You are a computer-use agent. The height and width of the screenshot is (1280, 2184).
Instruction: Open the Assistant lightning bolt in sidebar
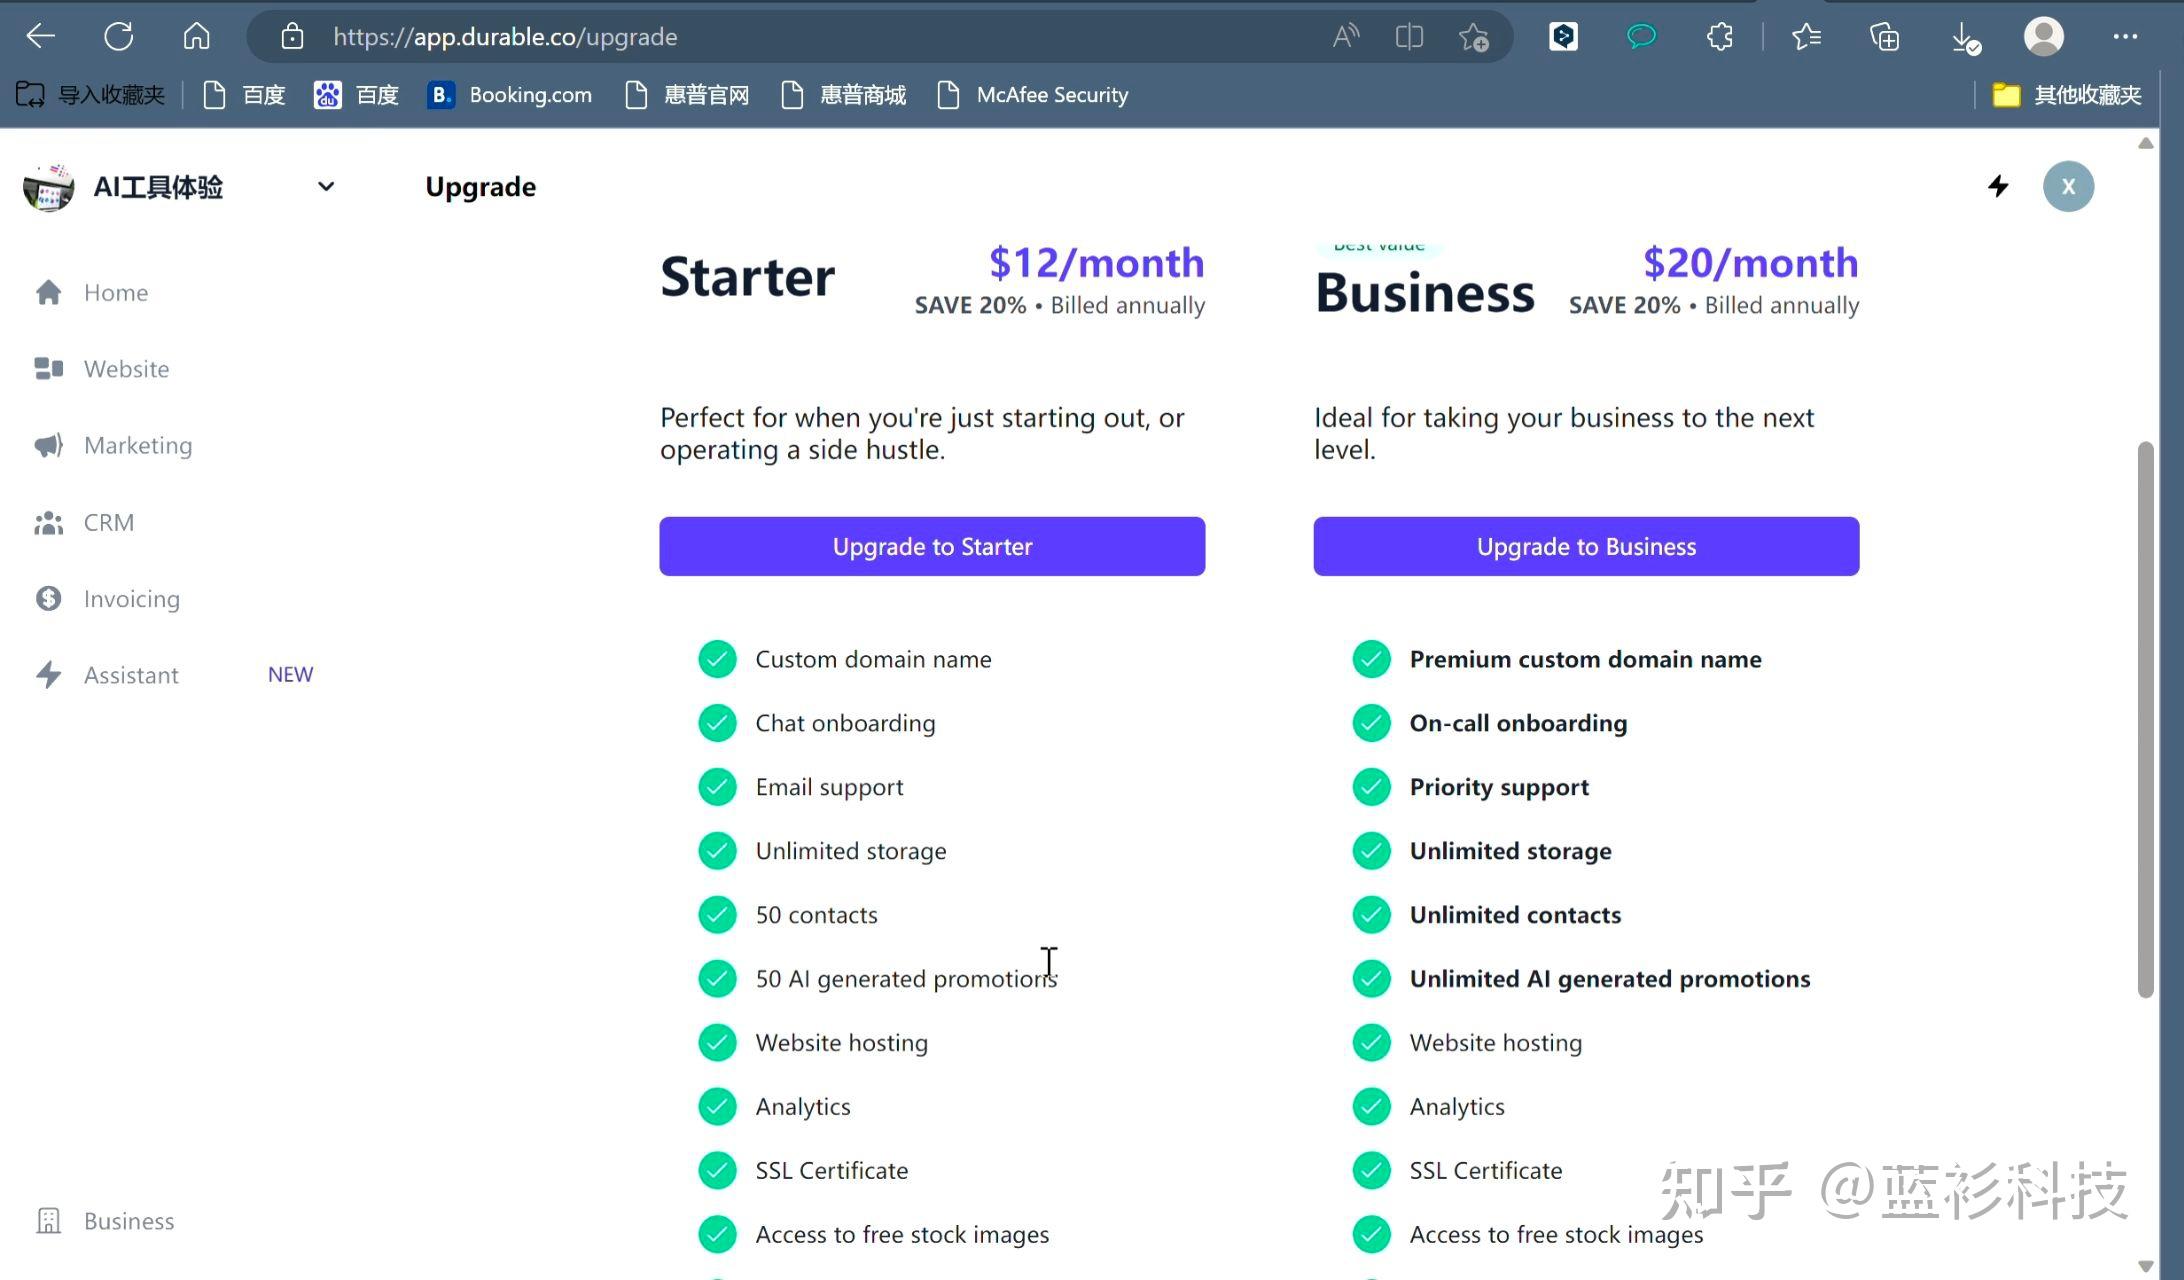48,675
